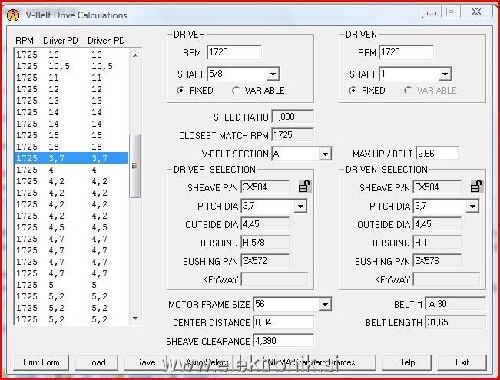Image resolution: width=500 pixels, height=380 pixels.
Task: Click the Driver Outside Dia field
Action: coord(265,224)
